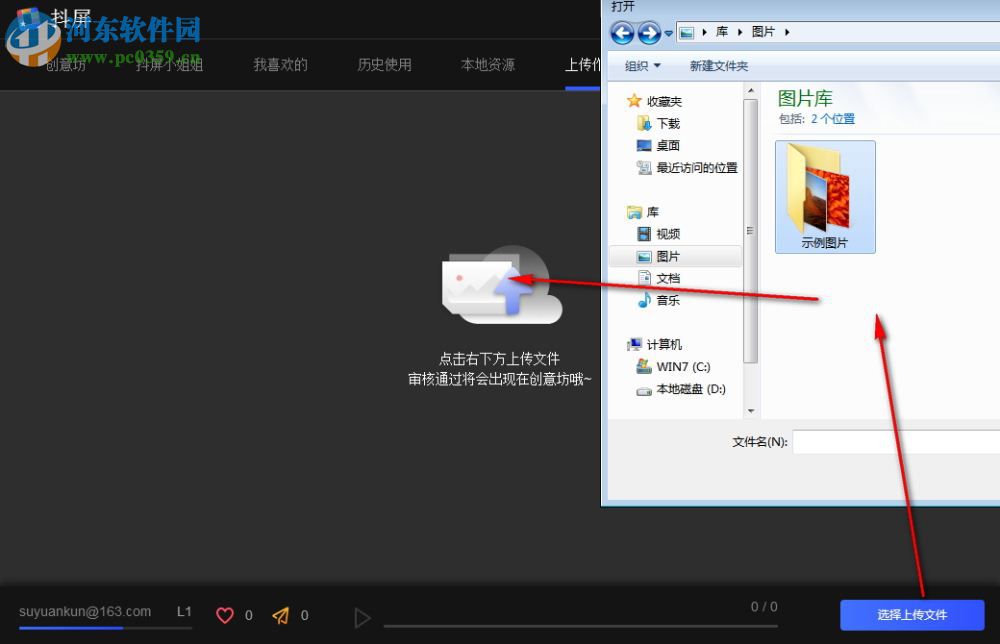Select the 音乐 library in the sidebar
Image resolution: width=1000 pixels, height=644 pixels.
point(666,300)
